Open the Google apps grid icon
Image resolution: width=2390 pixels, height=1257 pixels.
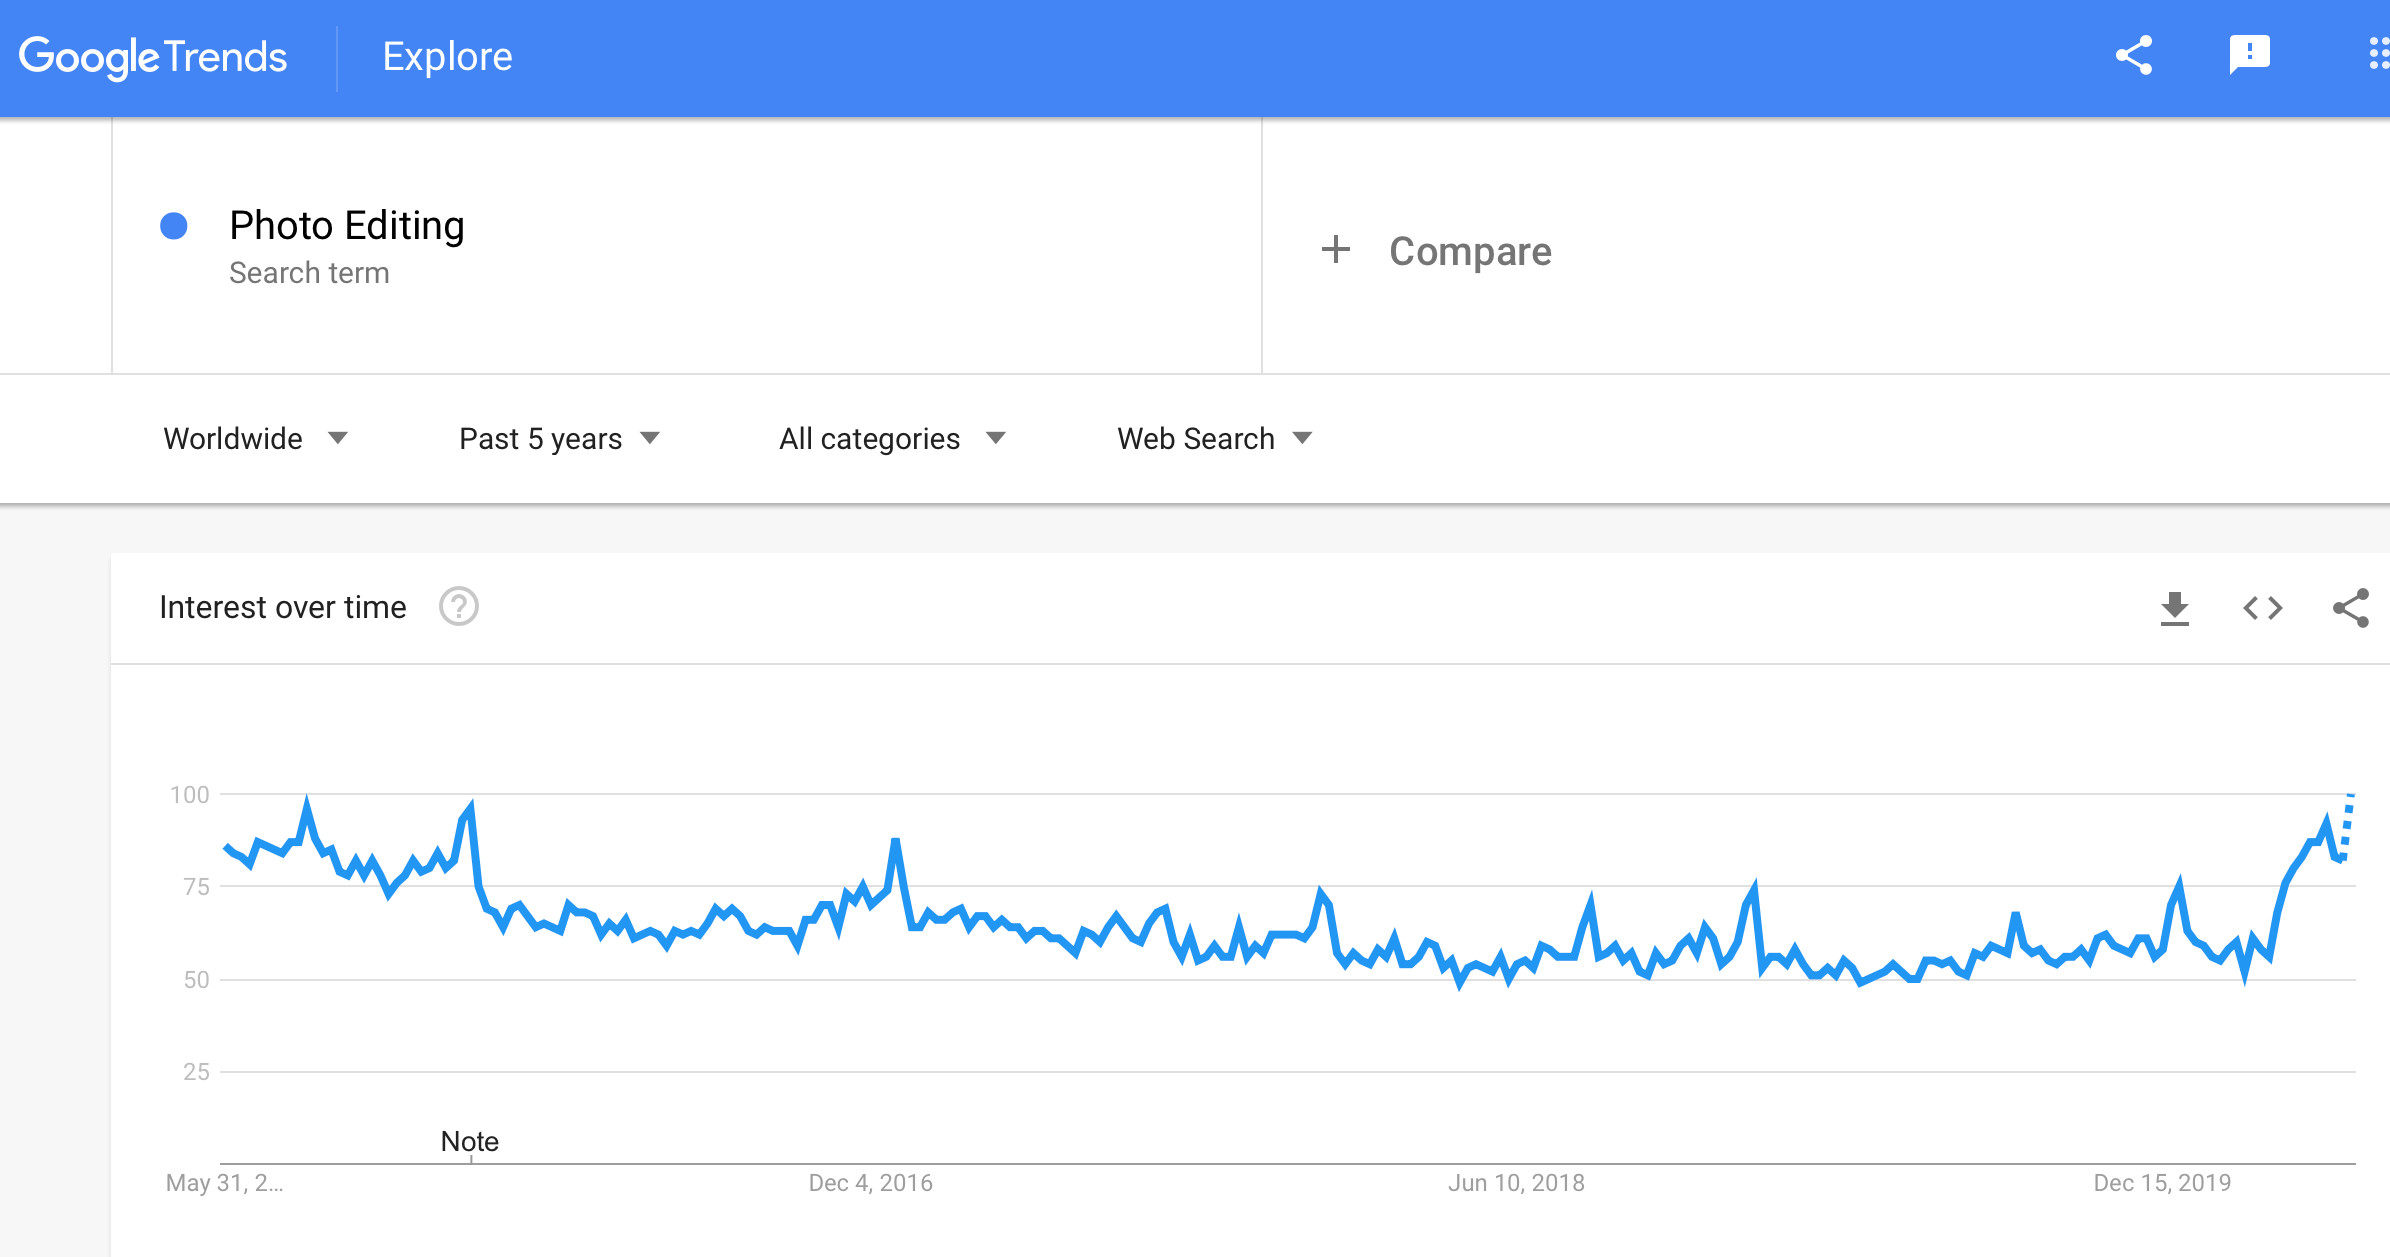2378,55
